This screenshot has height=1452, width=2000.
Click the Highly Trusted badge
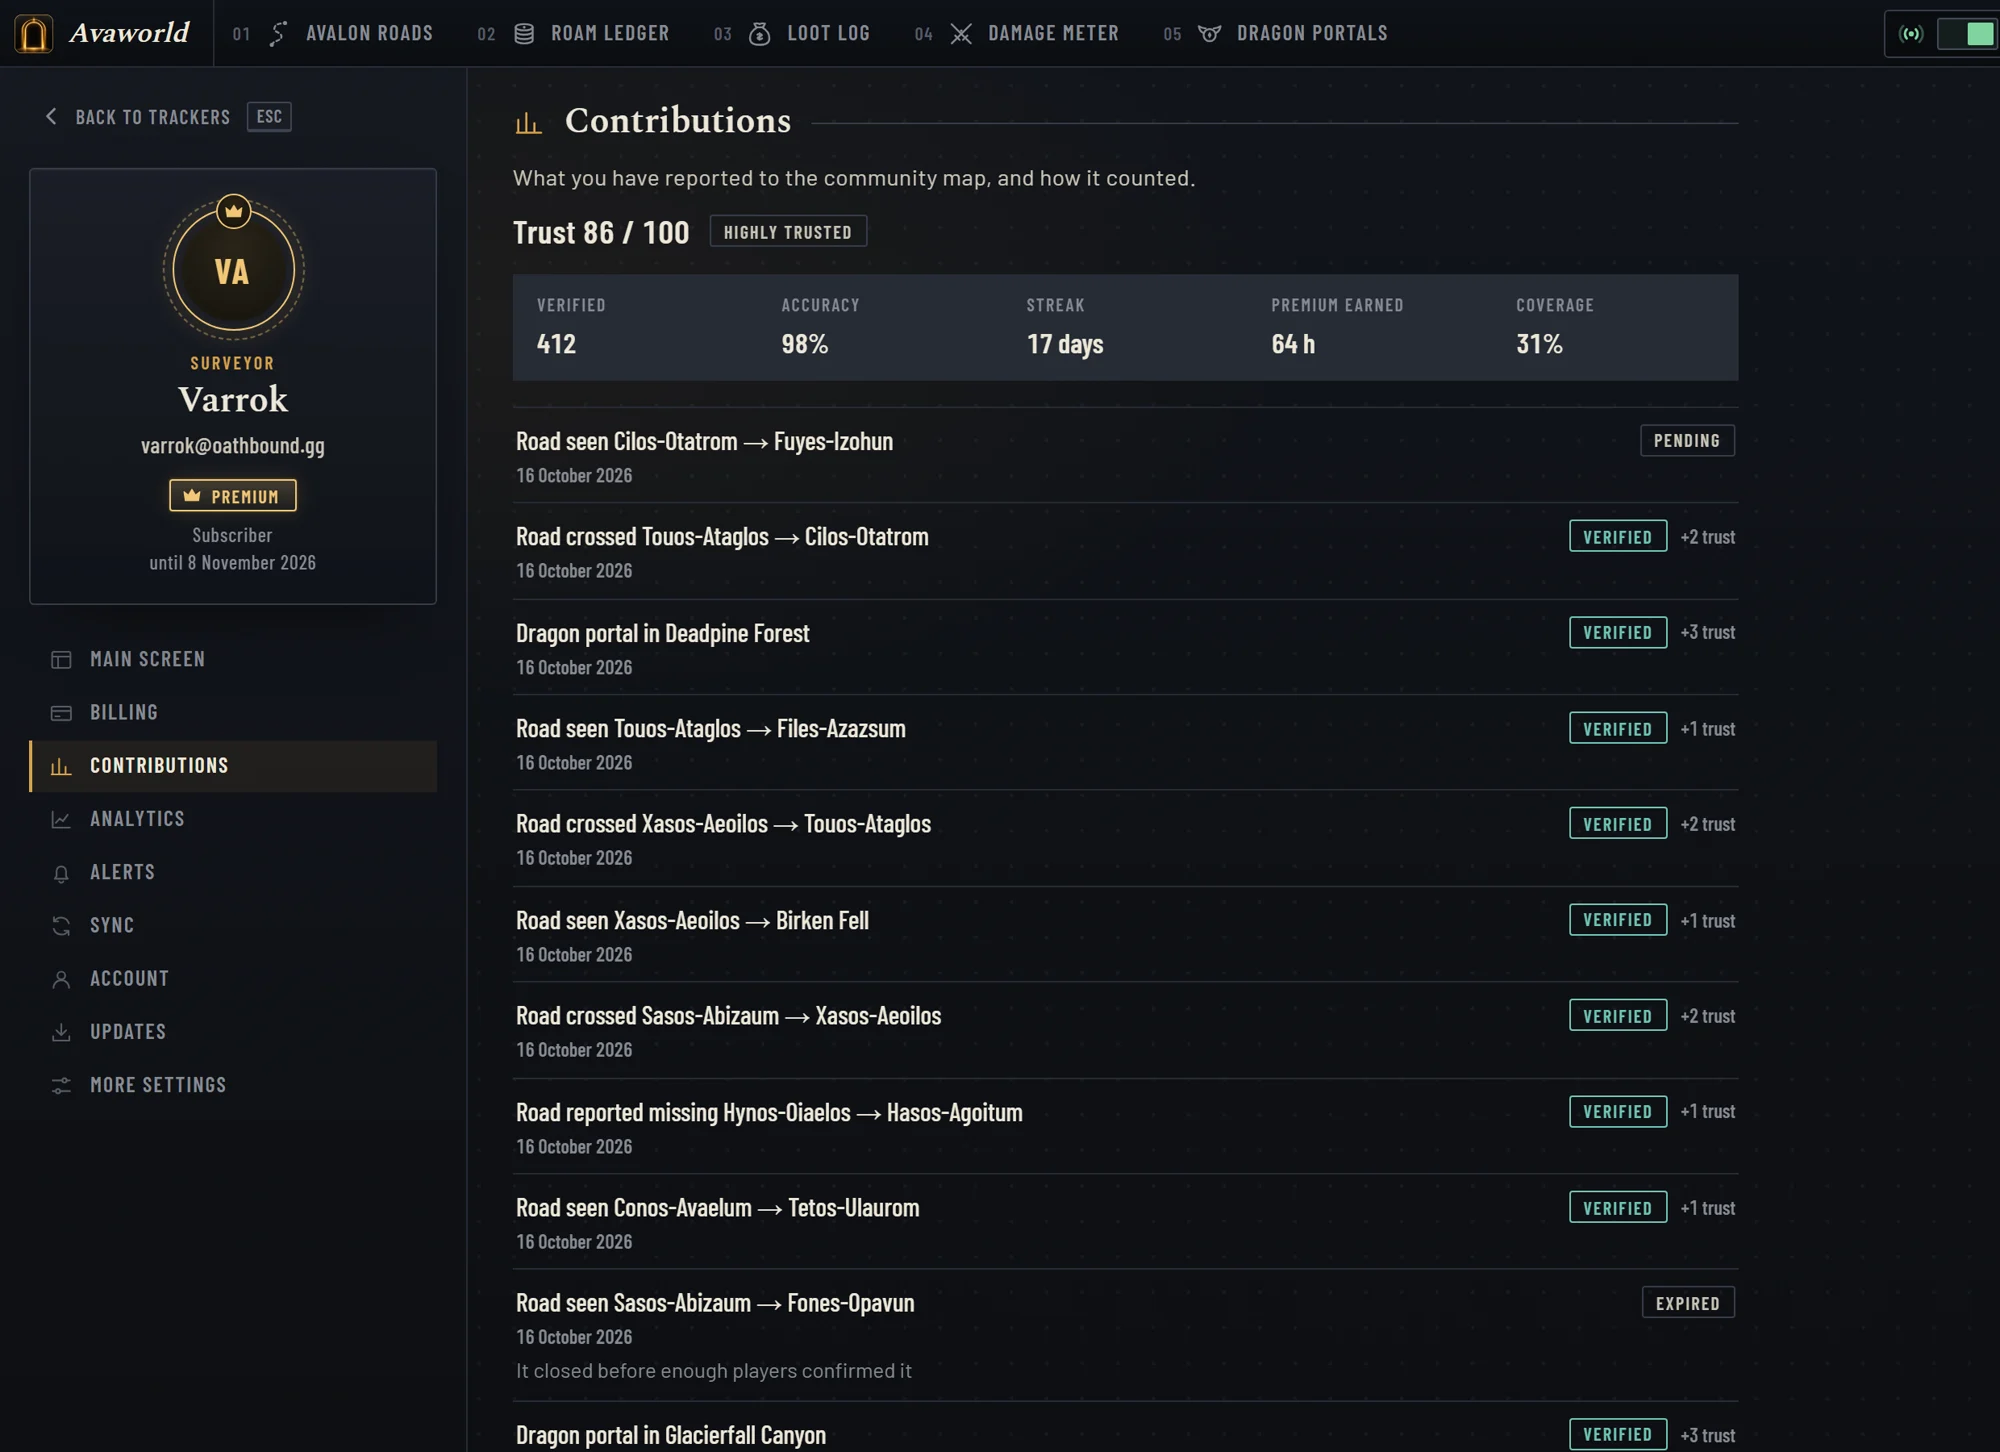[x=788, y=232]
